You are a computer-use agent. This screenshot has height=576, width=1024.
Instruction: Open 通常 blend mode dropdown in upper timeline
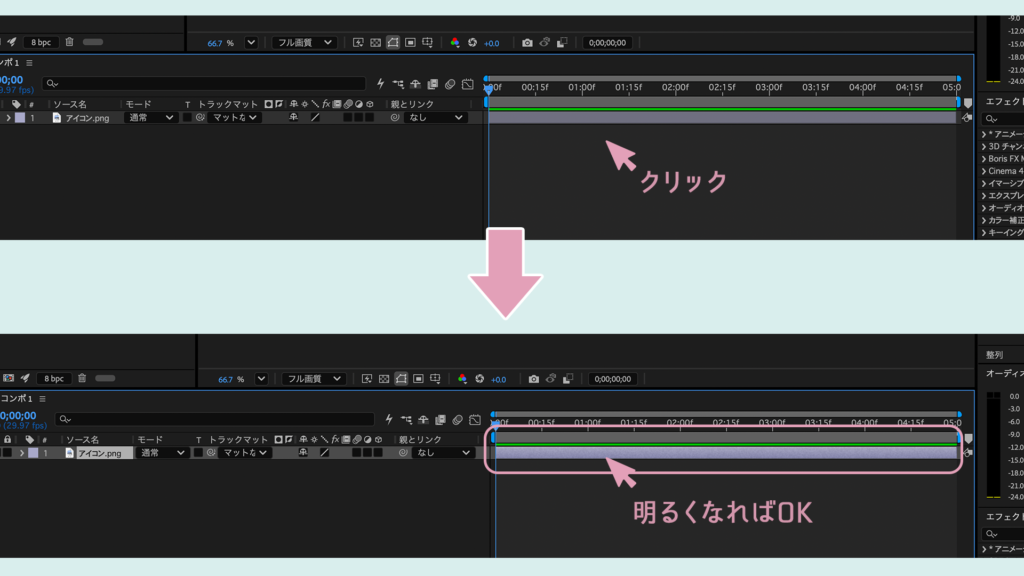(150, 118)
